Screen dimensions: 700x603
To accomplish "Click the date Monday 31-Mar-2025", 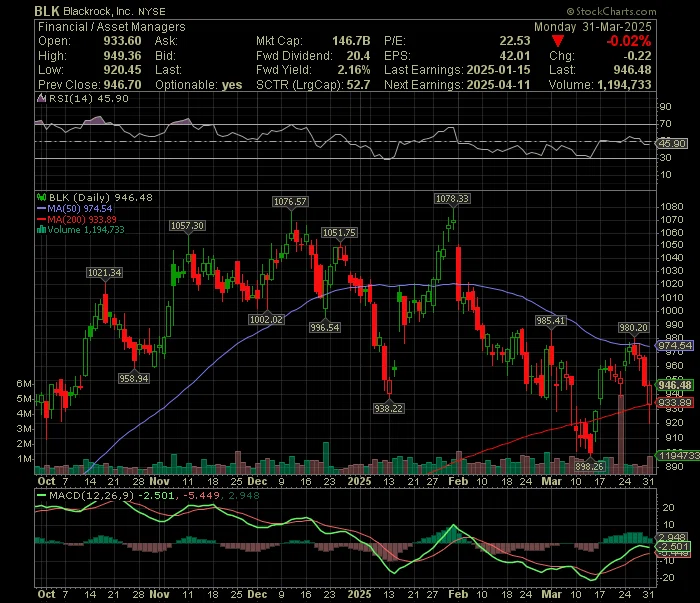I will pos(593,27).
